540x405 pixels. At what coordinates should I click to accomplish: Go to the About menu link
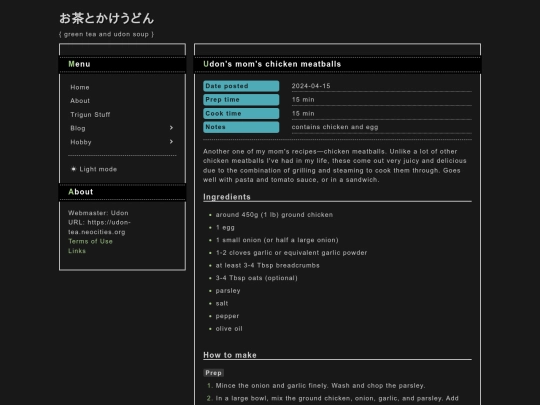(x=80, y=101)
